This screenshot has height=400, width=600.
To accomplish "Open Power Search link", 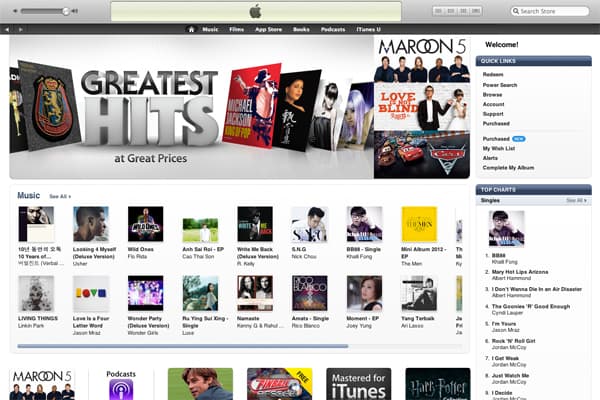I will point(500,84).
